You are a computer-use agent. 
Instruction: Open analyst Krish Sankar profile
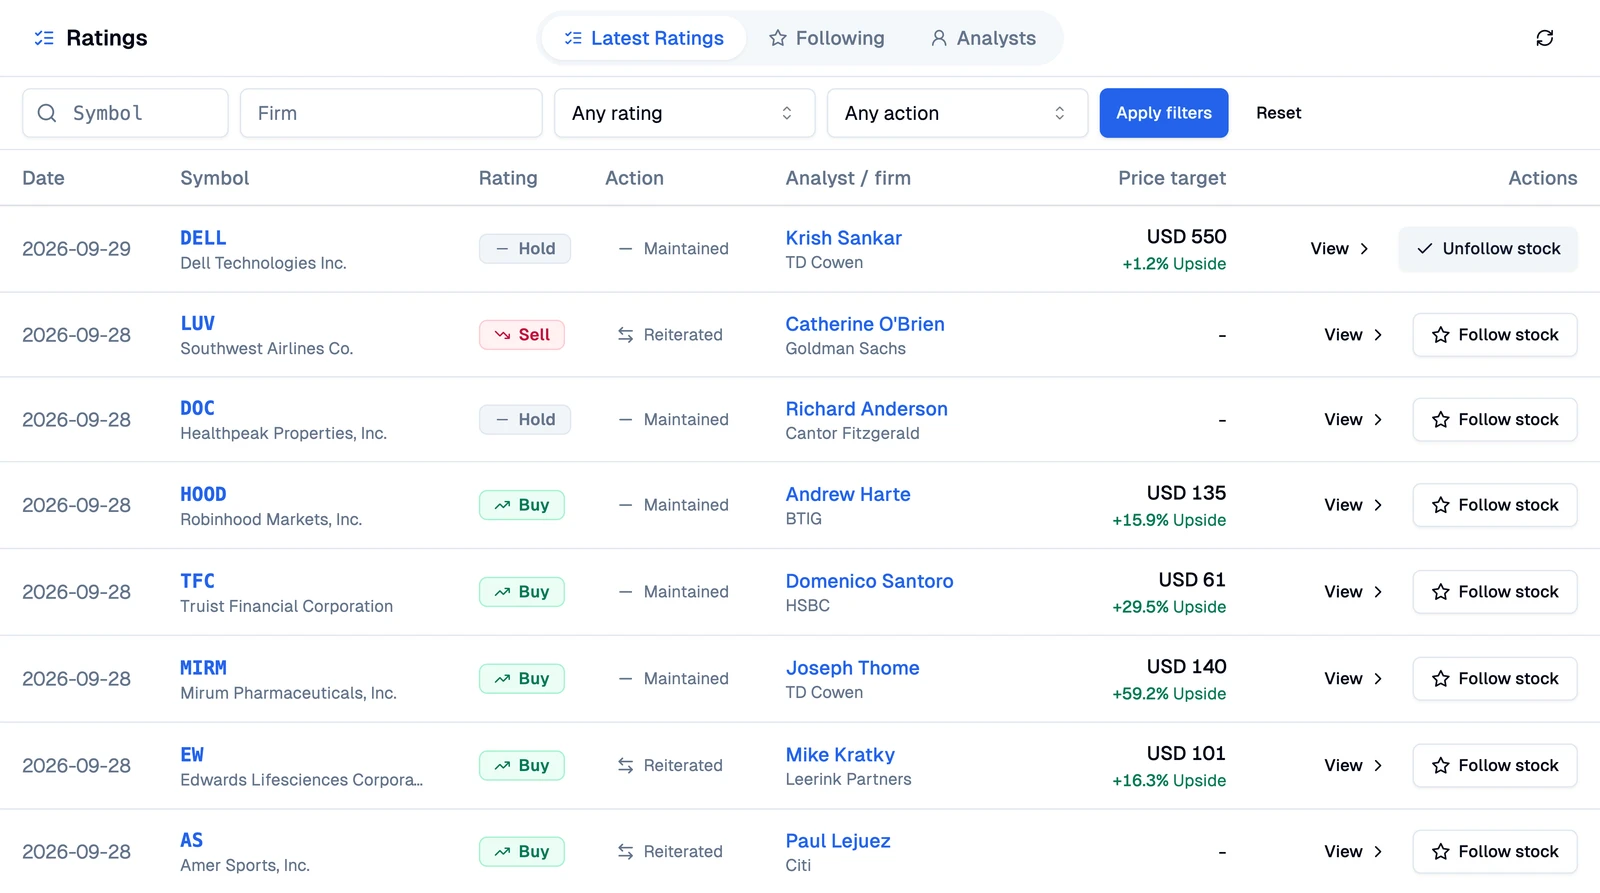(x=843, y=238)
